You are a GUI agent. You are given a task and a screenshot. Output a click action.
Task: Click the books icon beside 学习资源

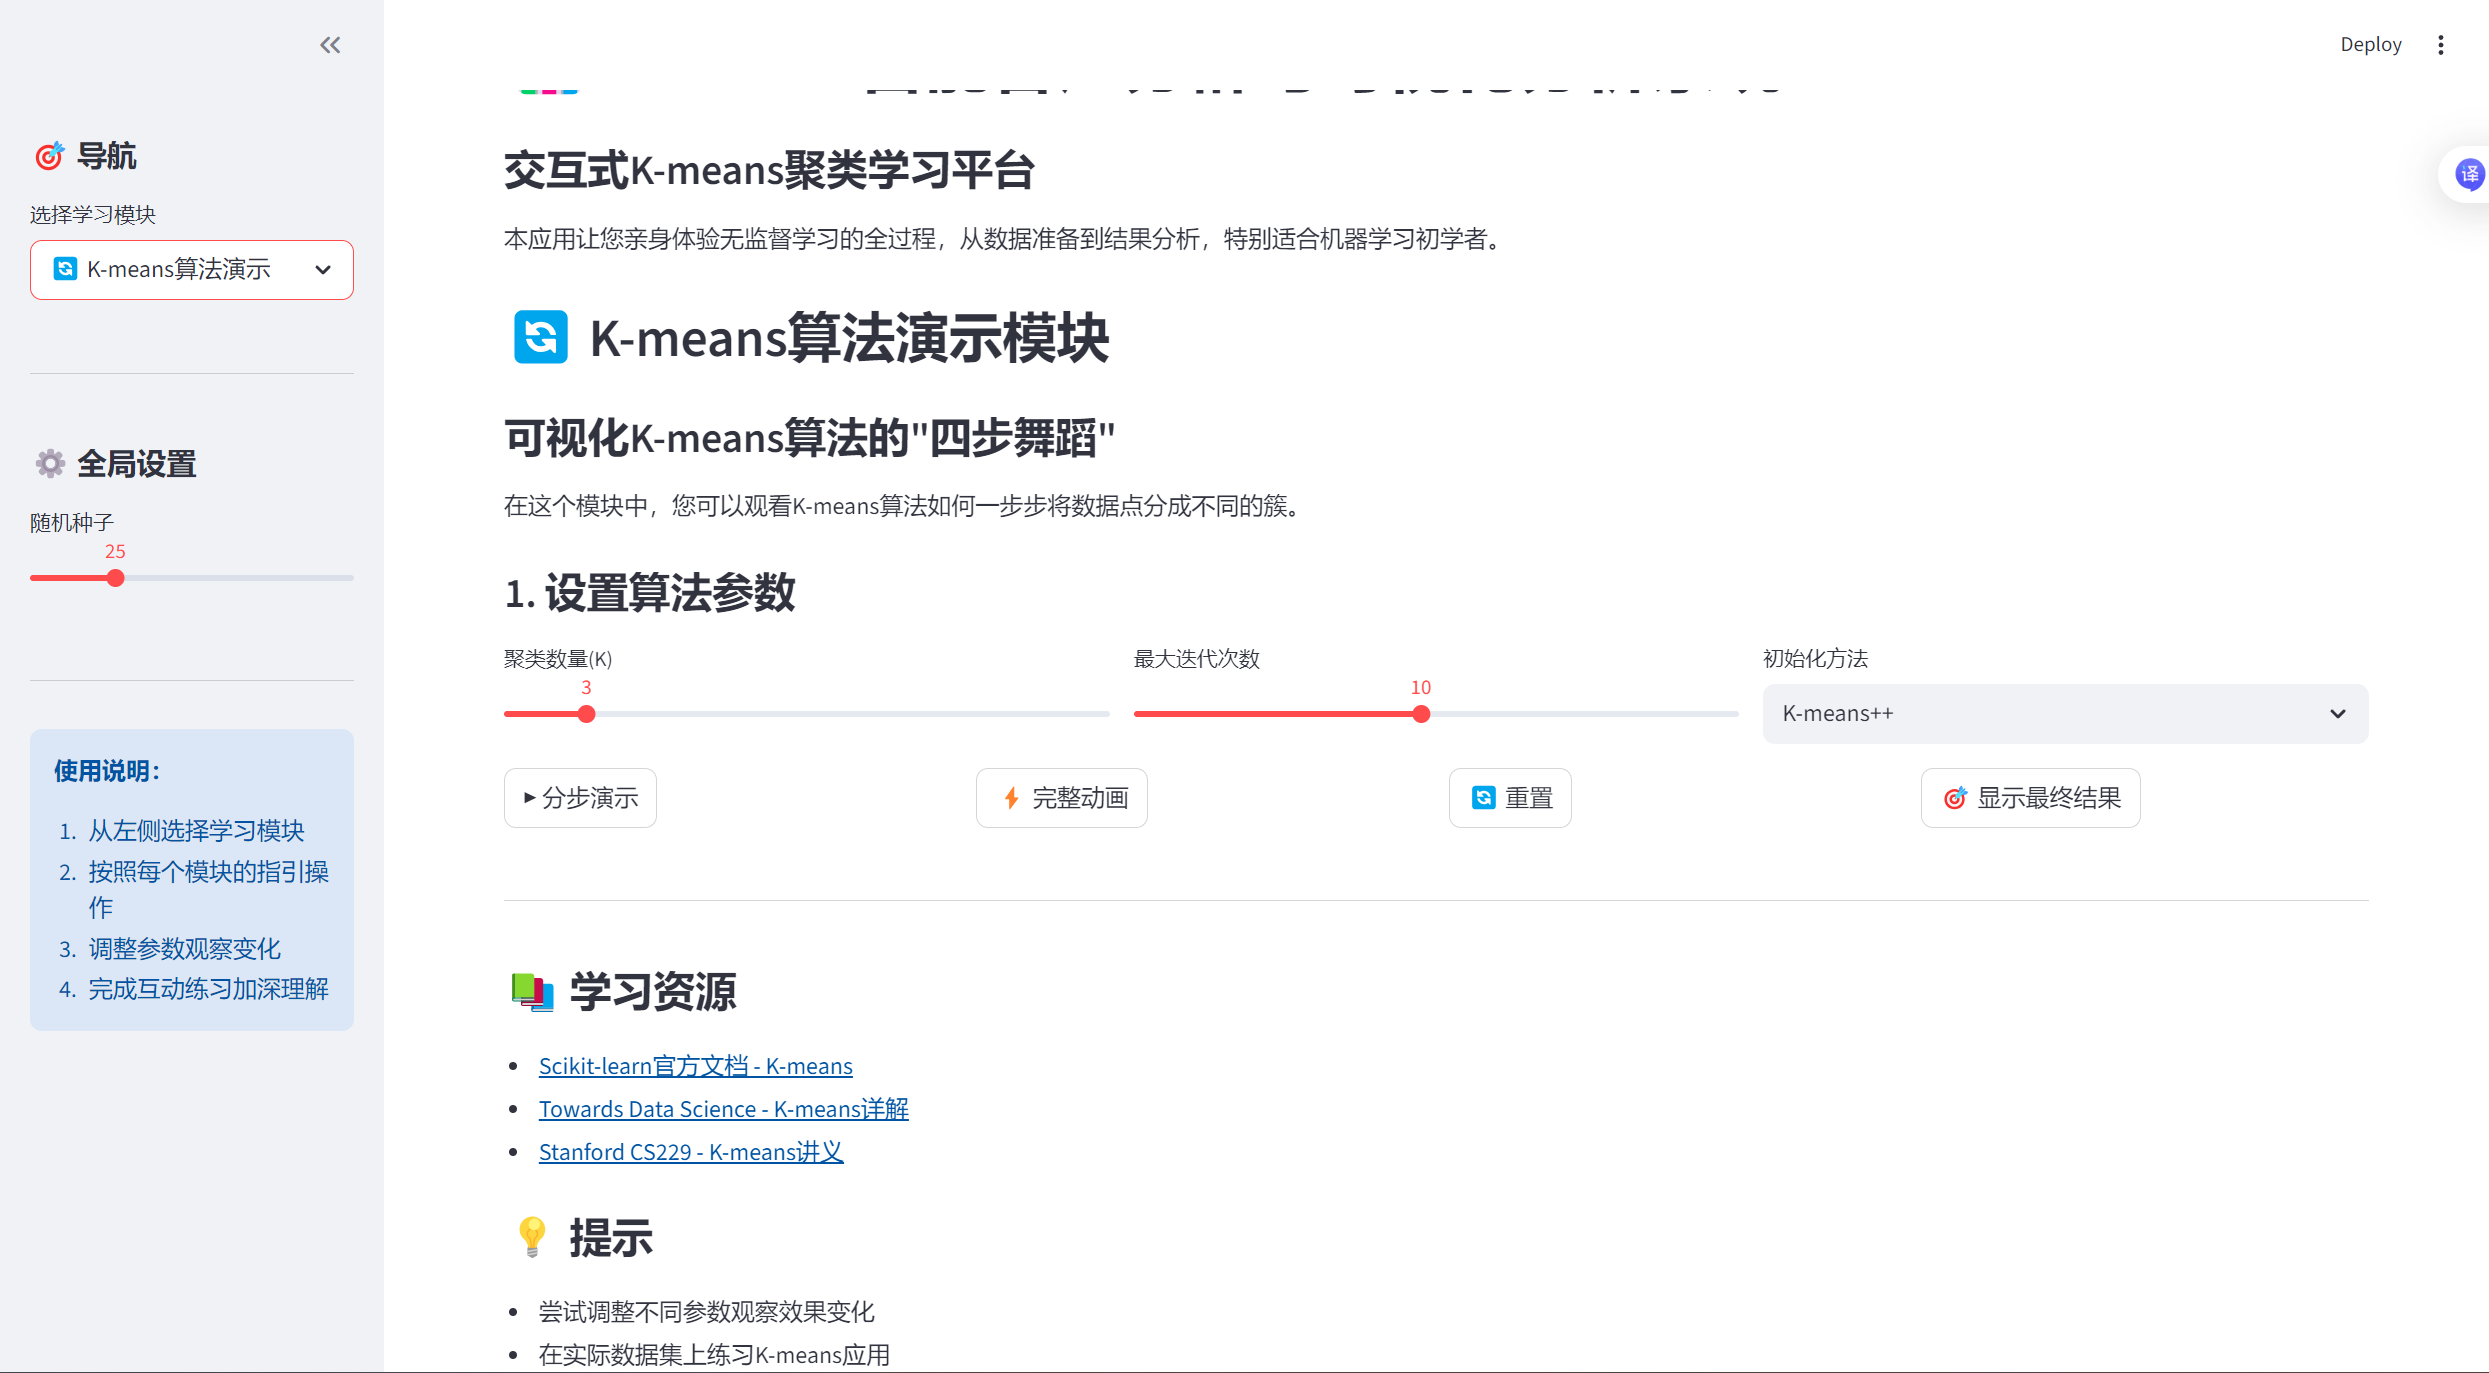532,992
